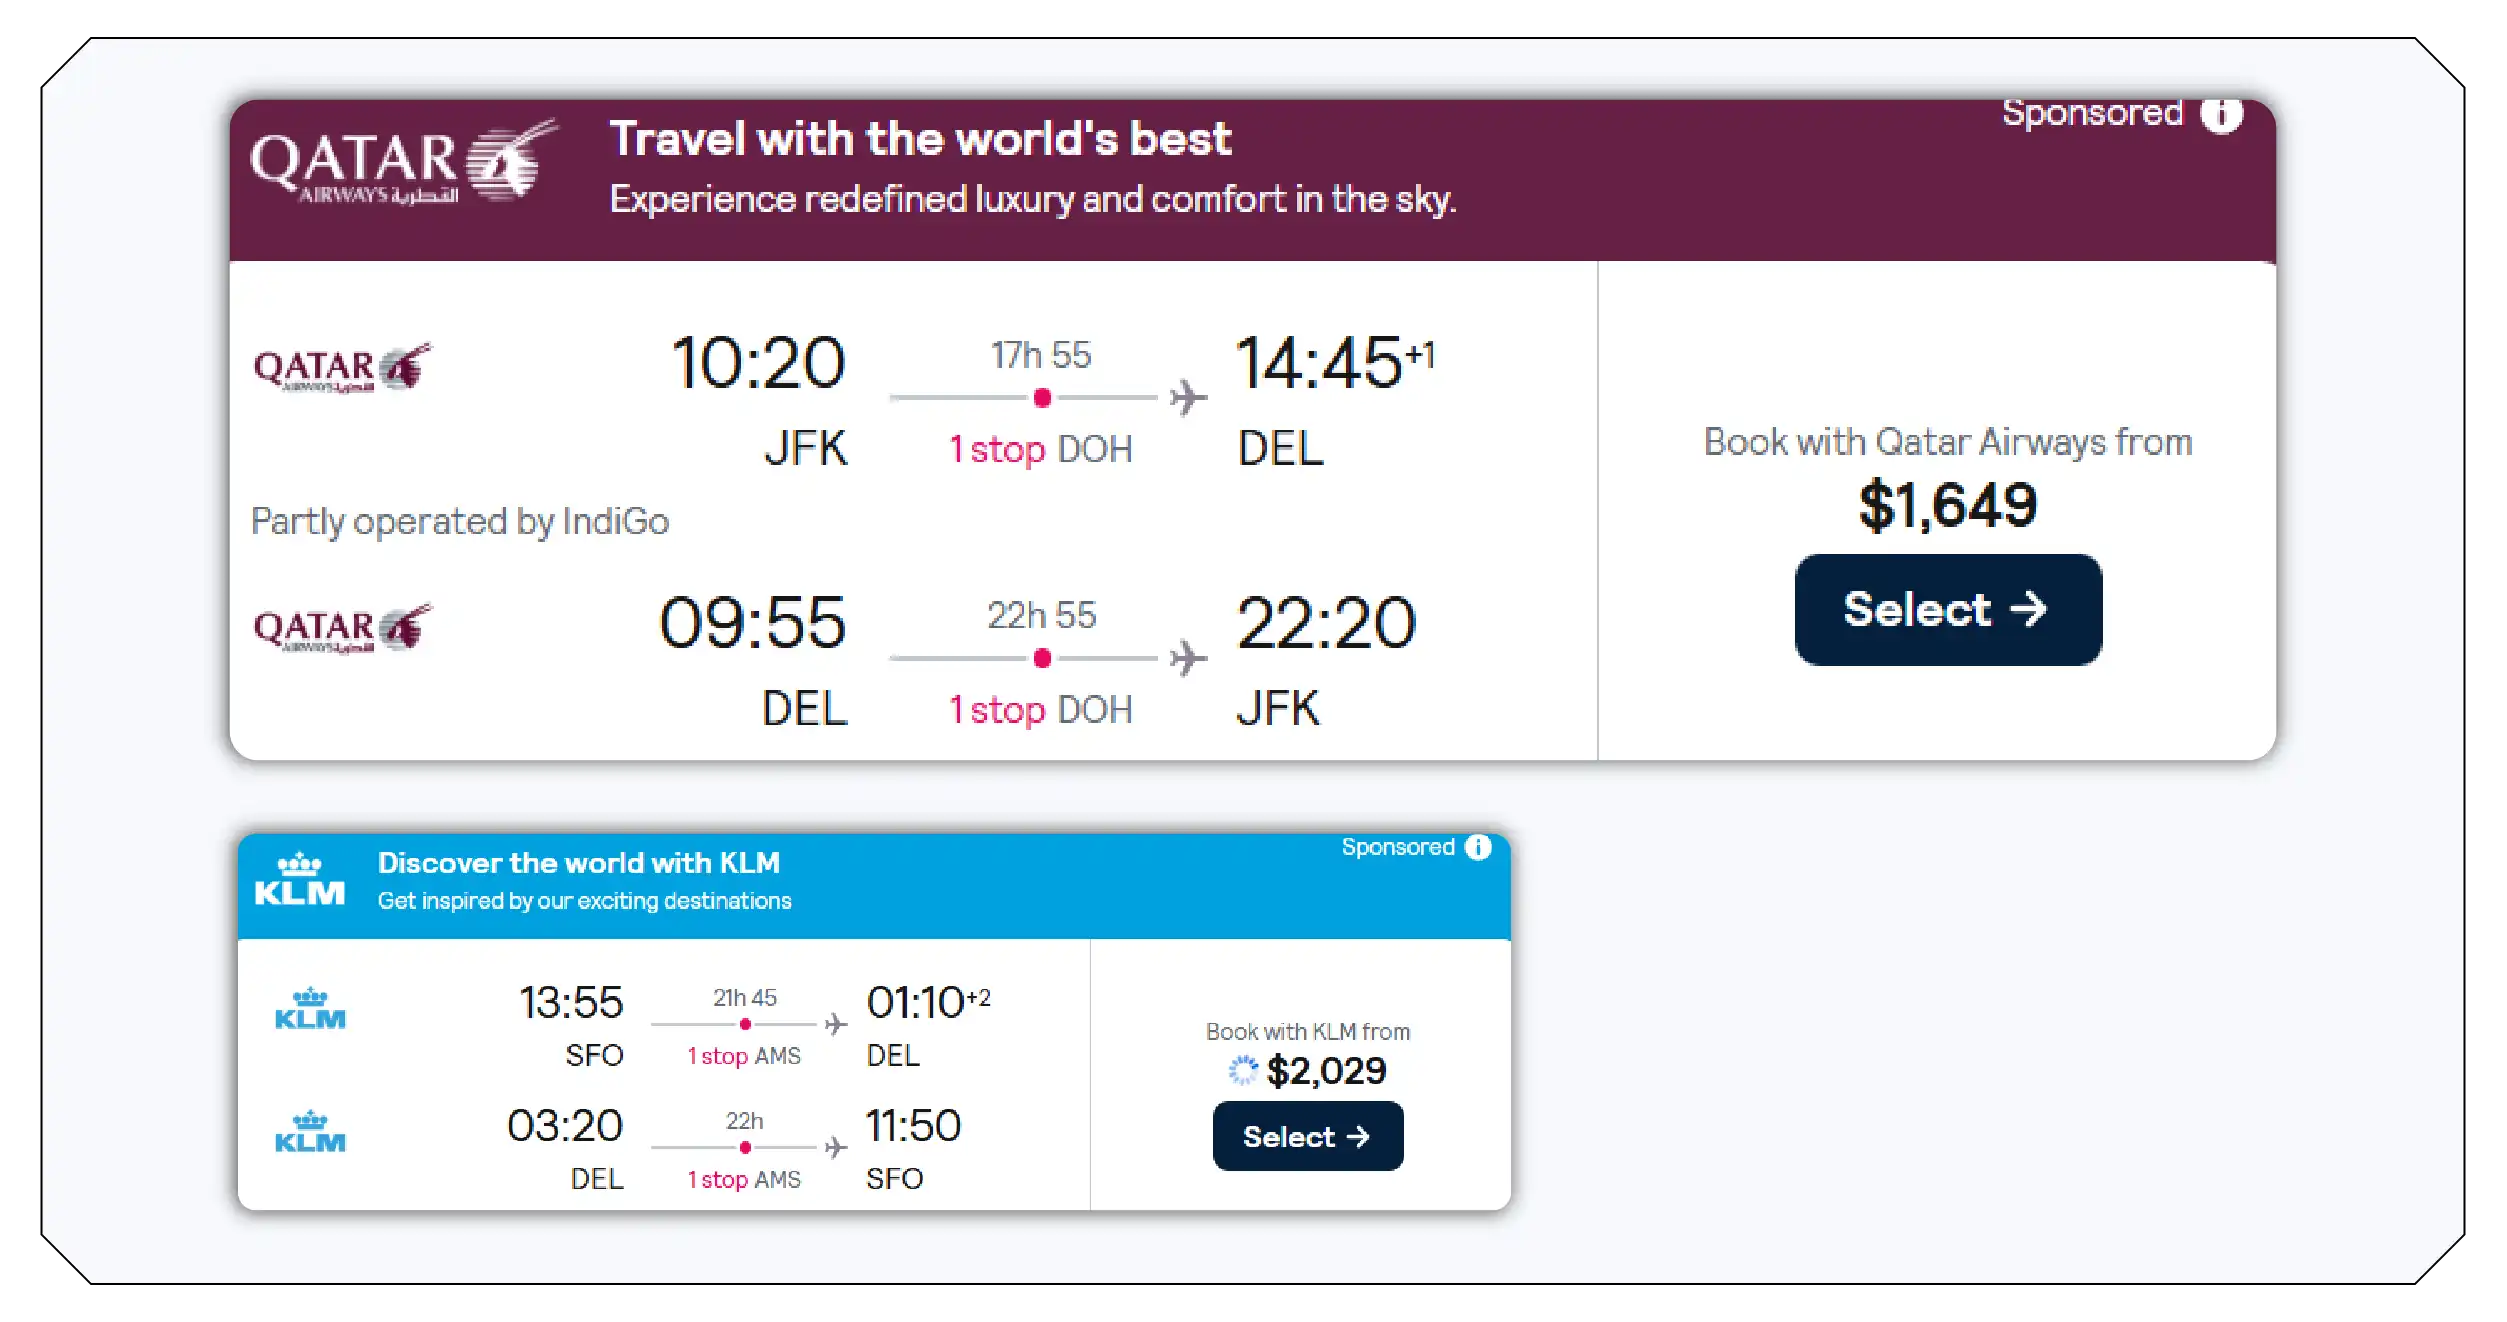Expand the 1 stop DOH details on the return leg

(1039, 710)
